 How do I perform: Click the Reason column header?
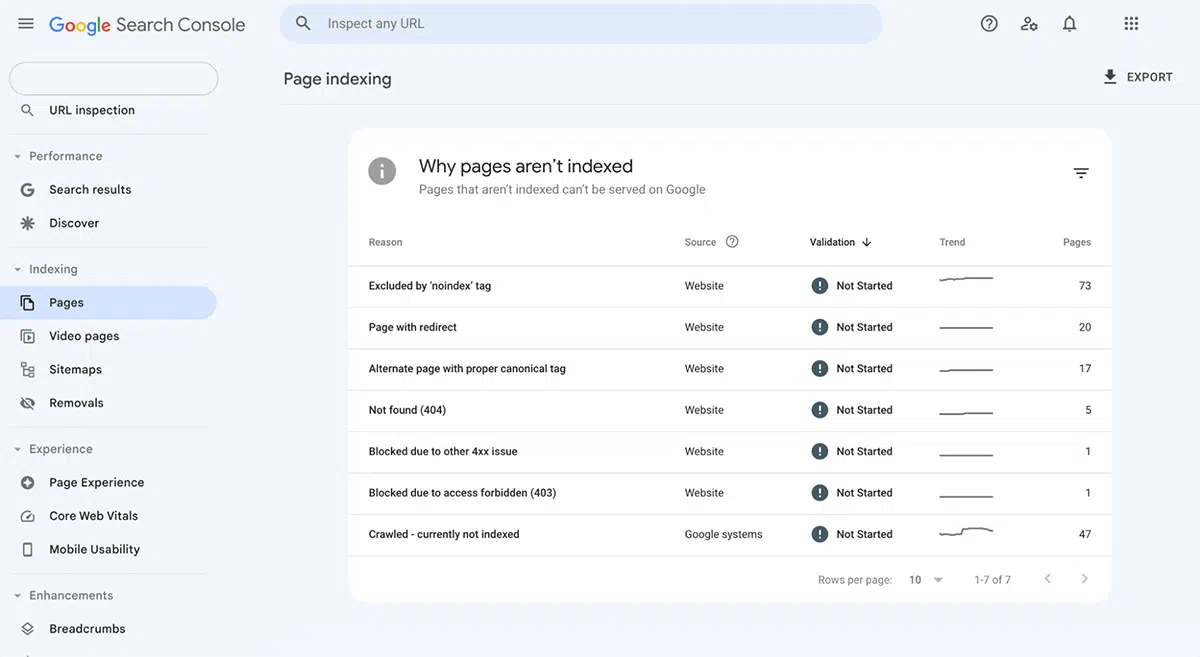(386, 242)
